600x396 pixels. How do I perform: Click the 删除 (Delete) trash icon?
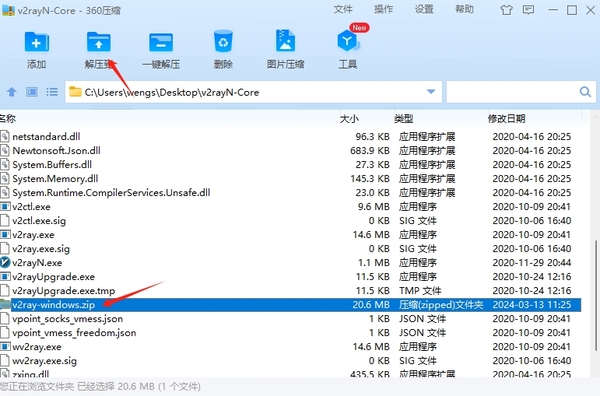point(223,41)
